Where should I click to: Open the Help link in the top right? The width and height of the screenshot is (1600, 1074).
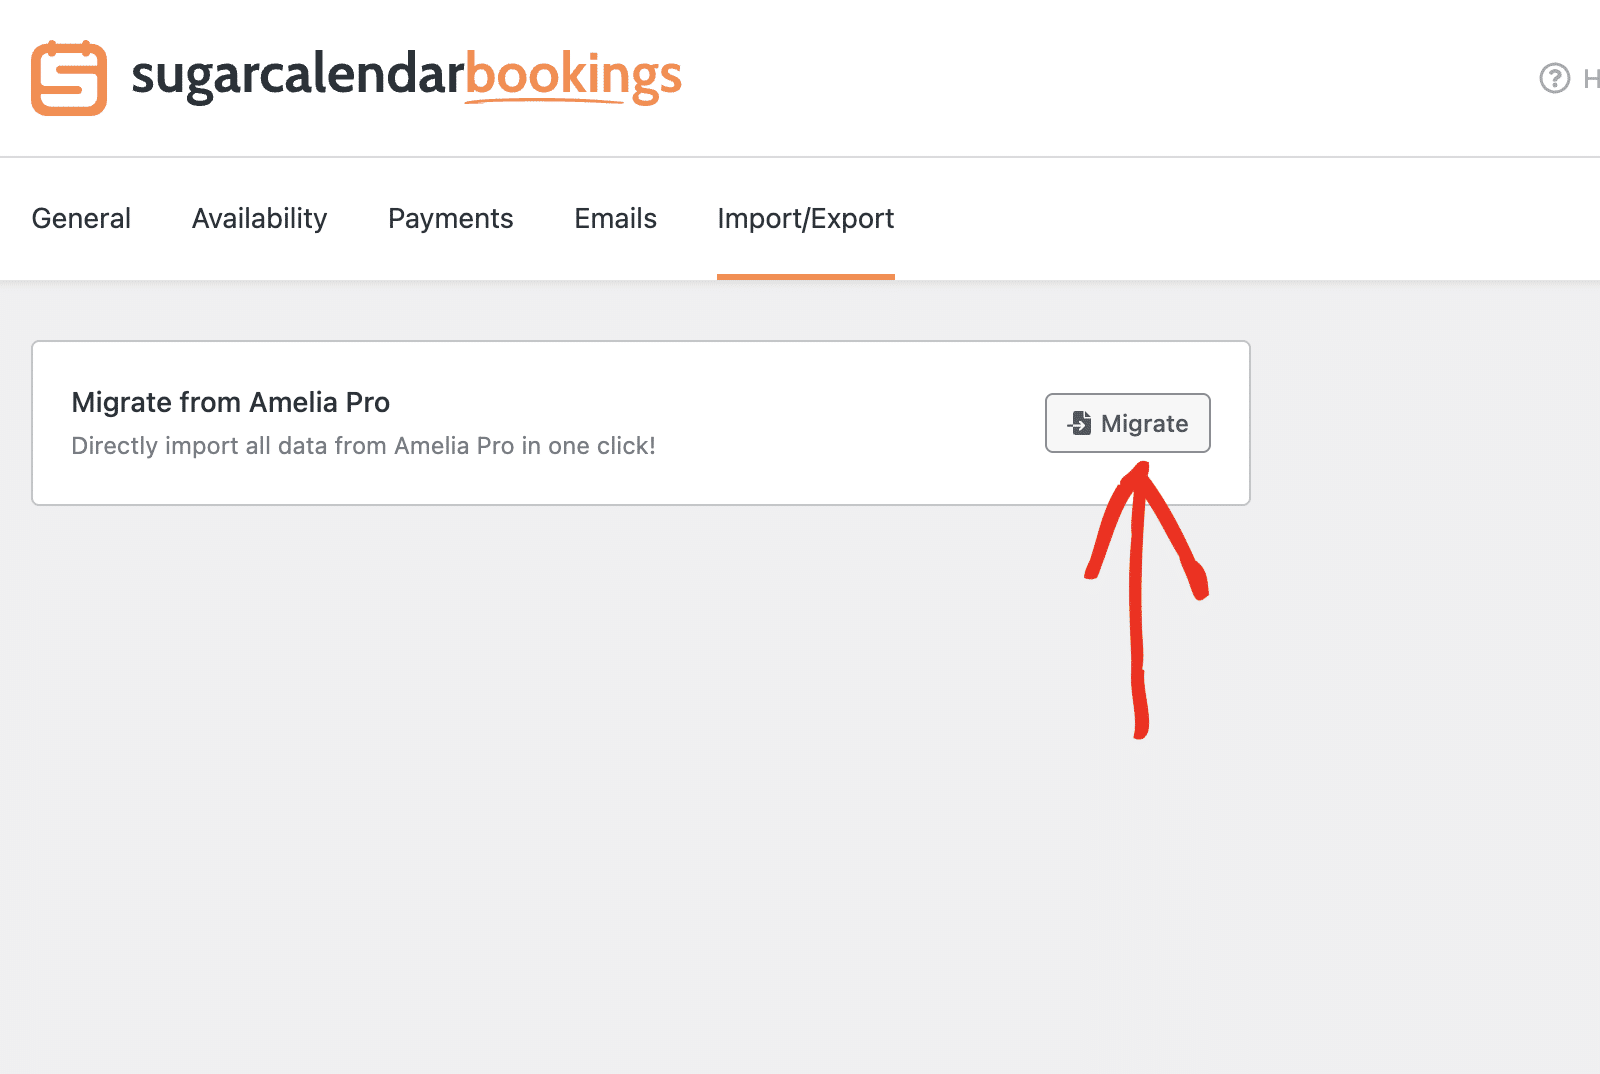click(1590, 78)
